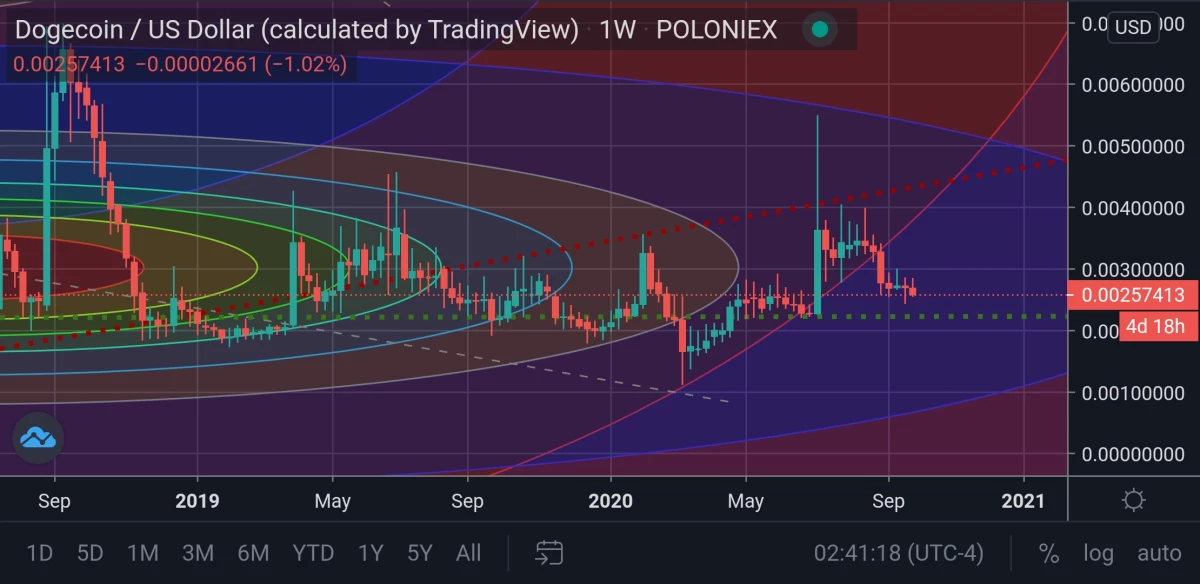Open the go-to-date calendar icon
The image size is (1200, 584).
coord(549,552)
